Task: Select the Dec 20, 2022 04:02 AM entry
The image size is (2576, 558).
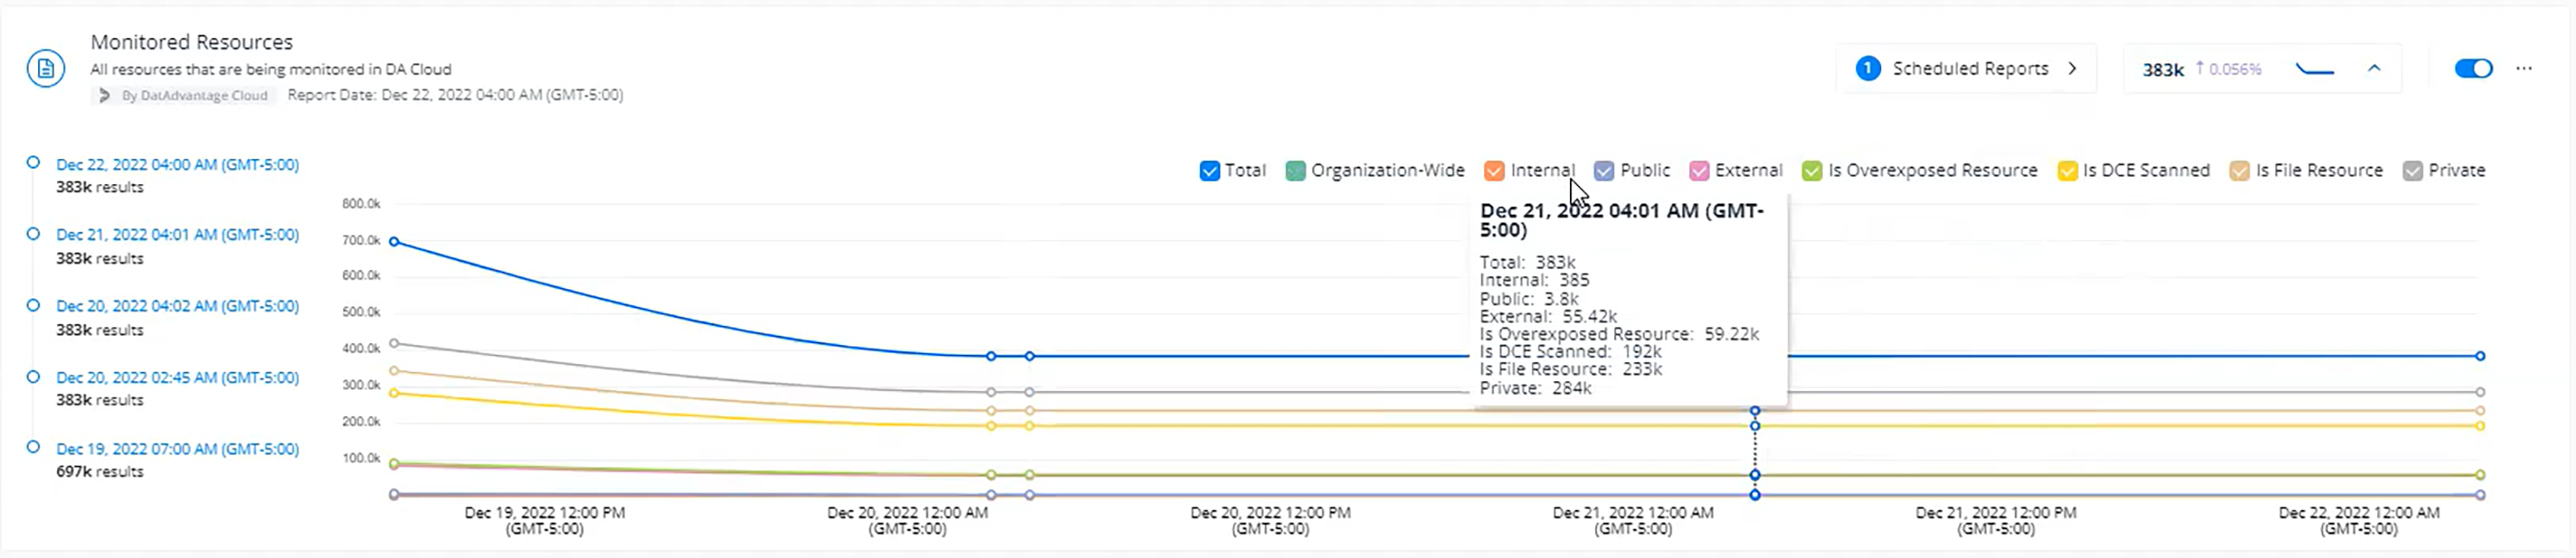Action: point(177,306)
